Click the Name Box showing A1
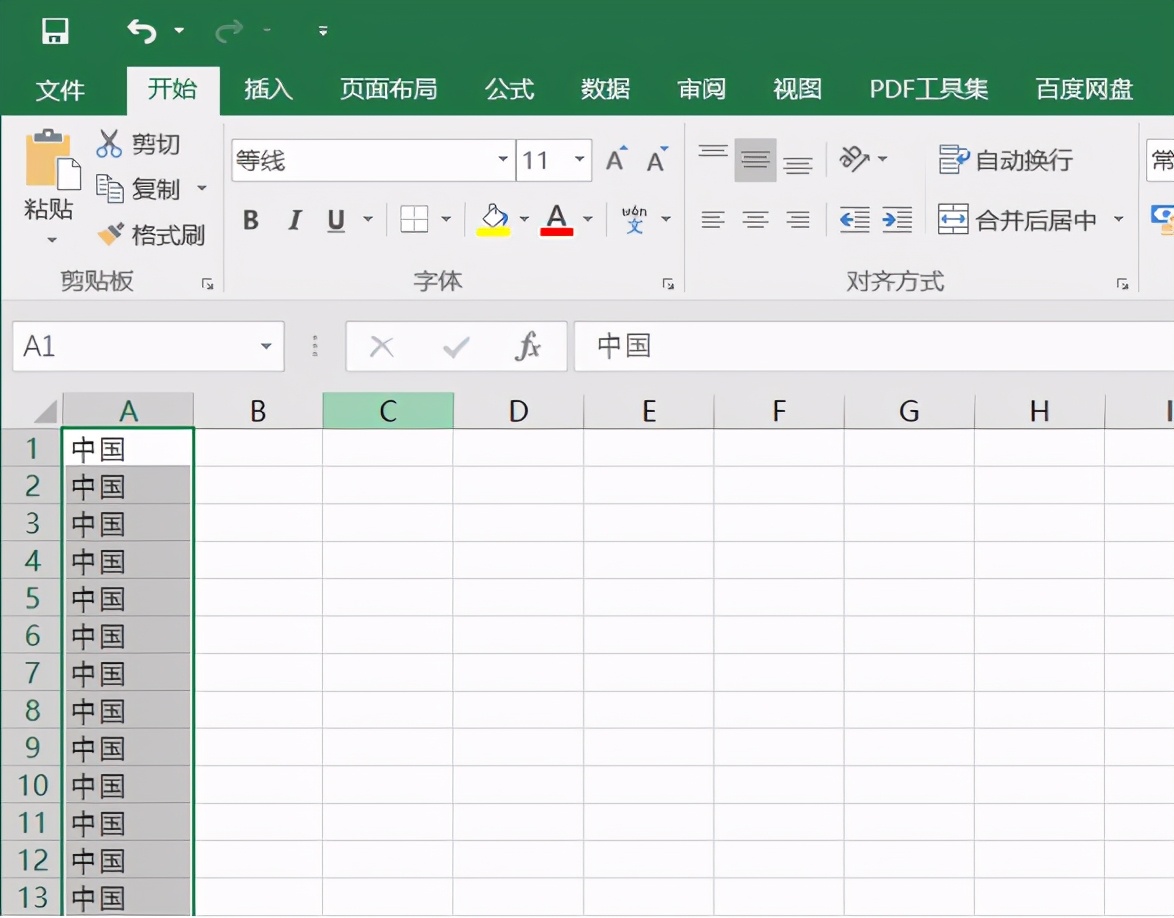1174x918 pixels. click(138, 346)
